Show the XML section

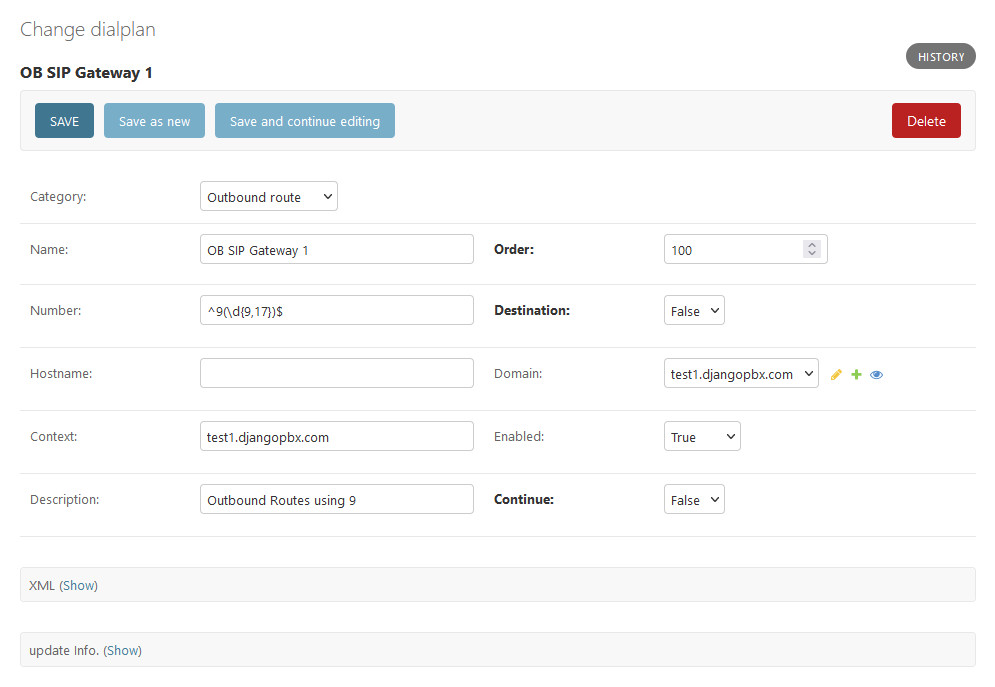pos(79,585)
